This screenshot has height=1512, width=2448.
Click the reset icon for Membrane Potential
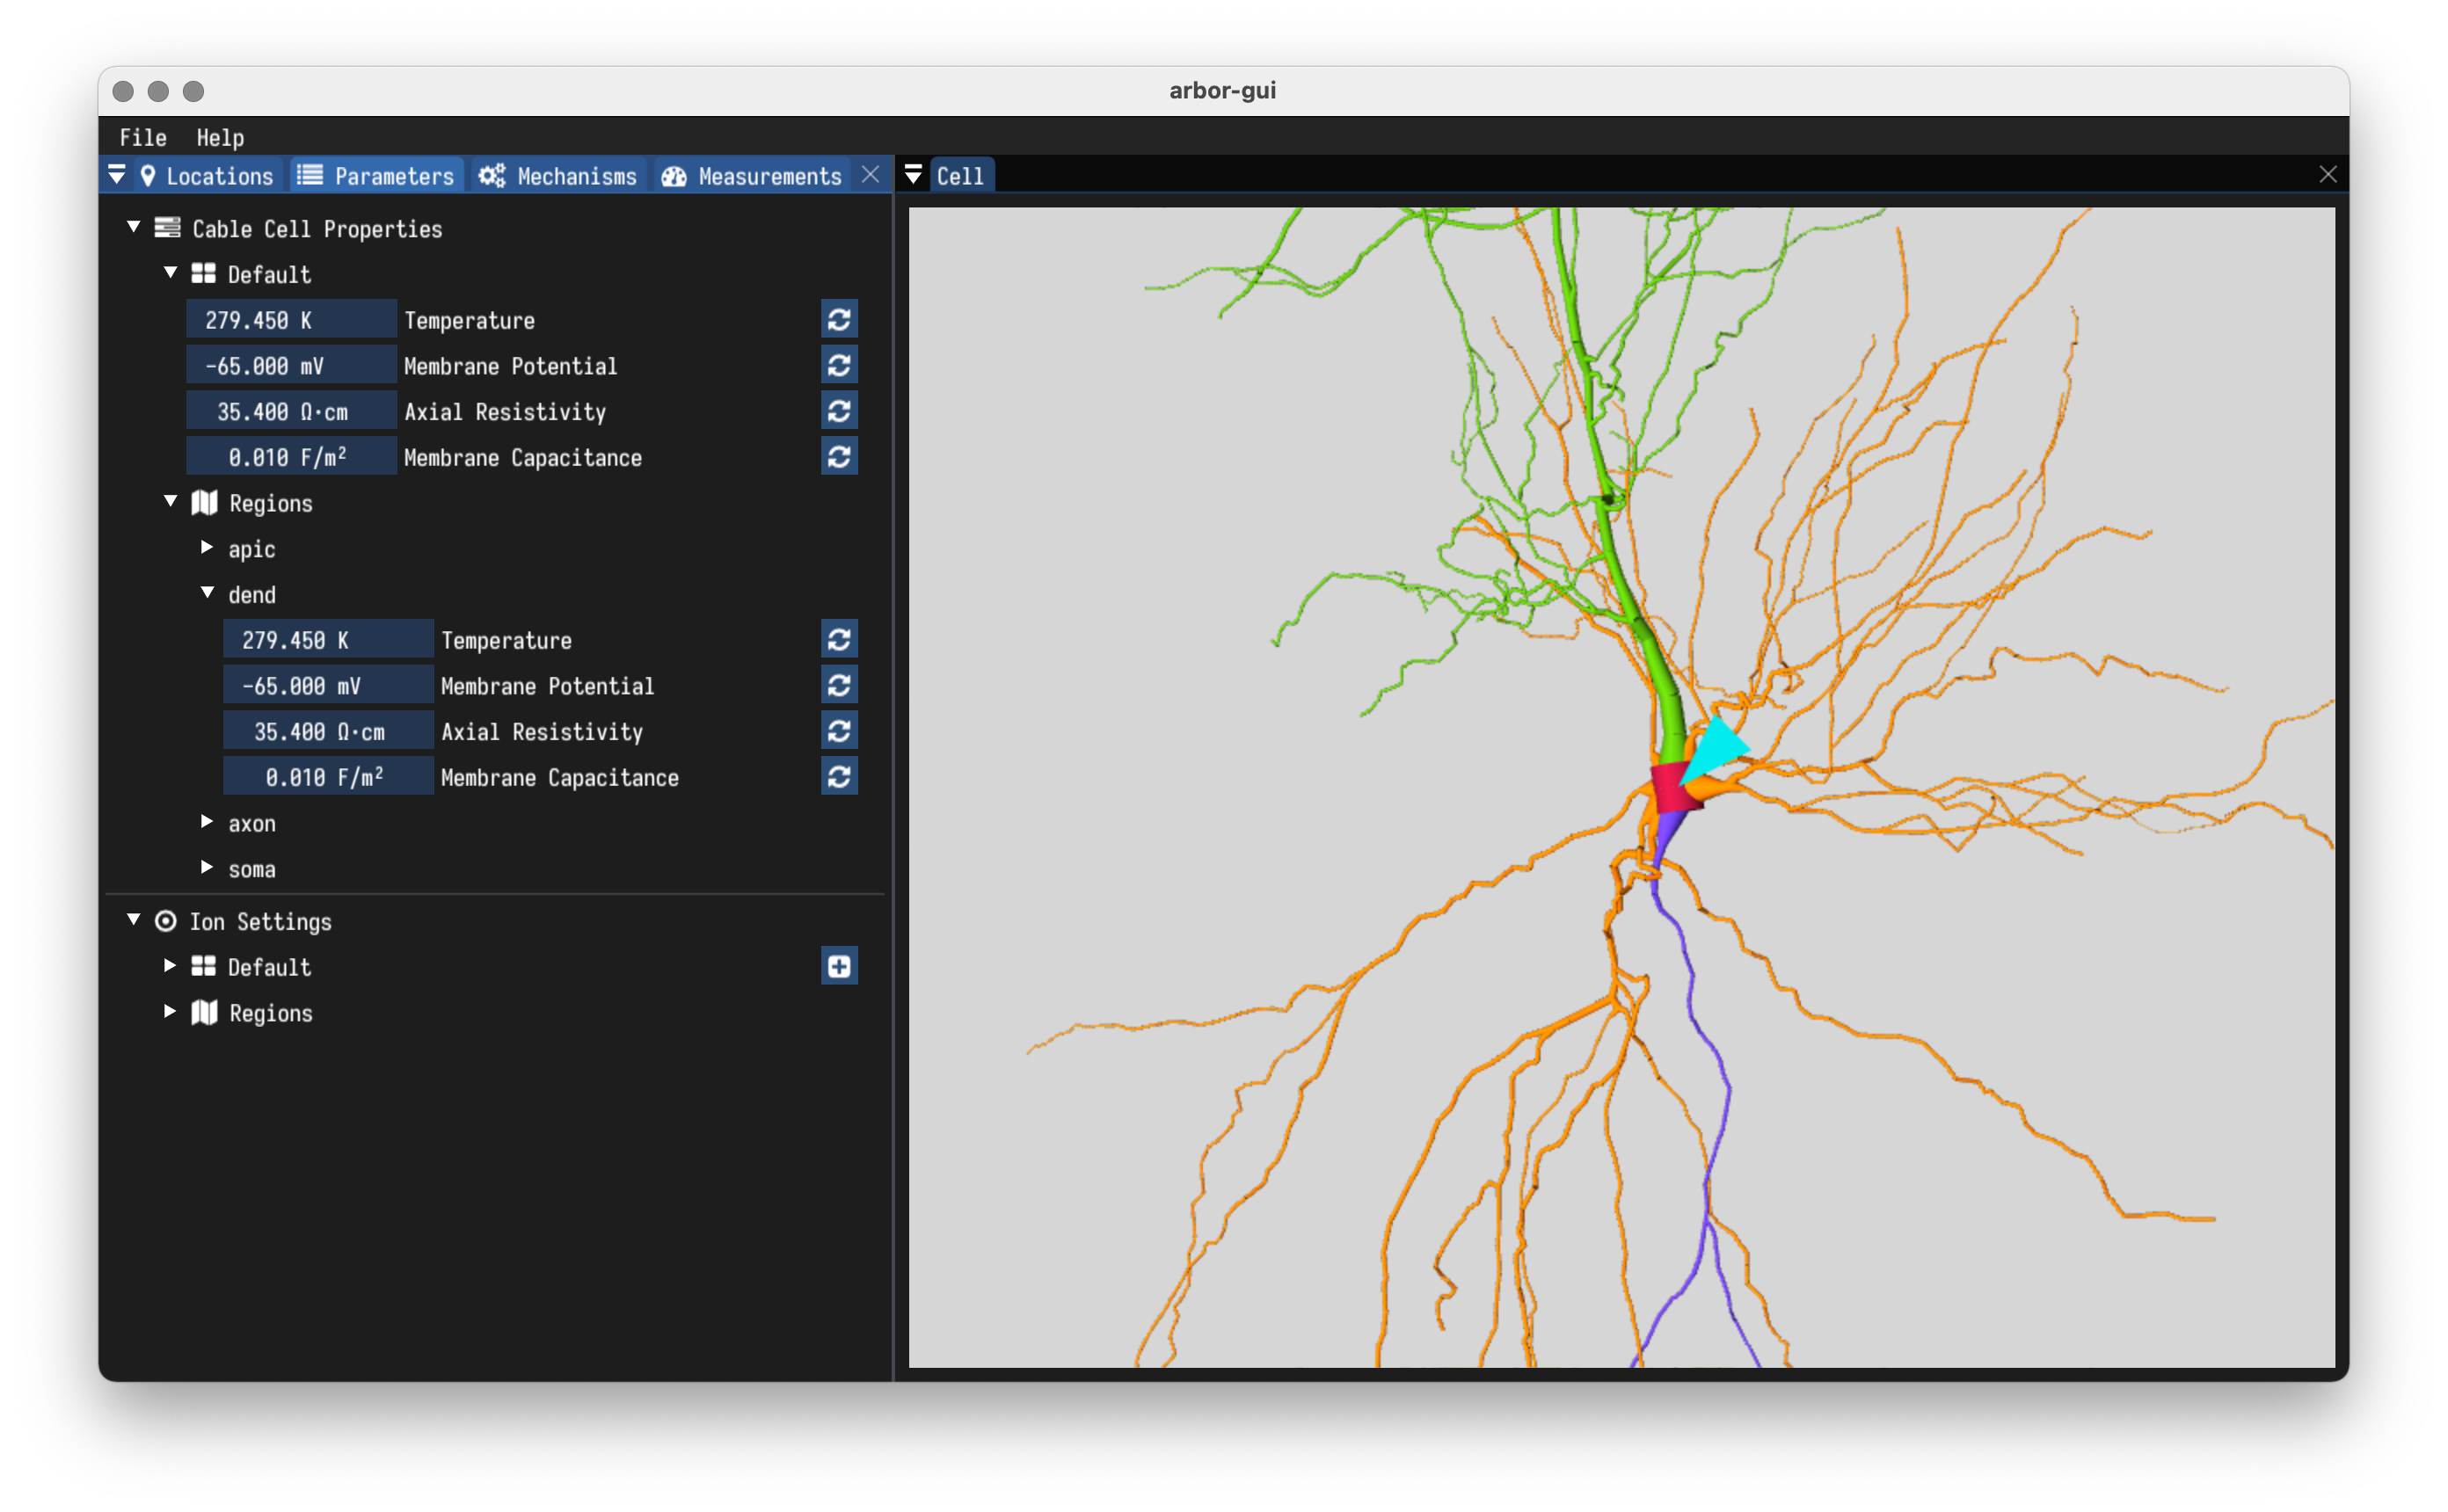tap(840, 366)
